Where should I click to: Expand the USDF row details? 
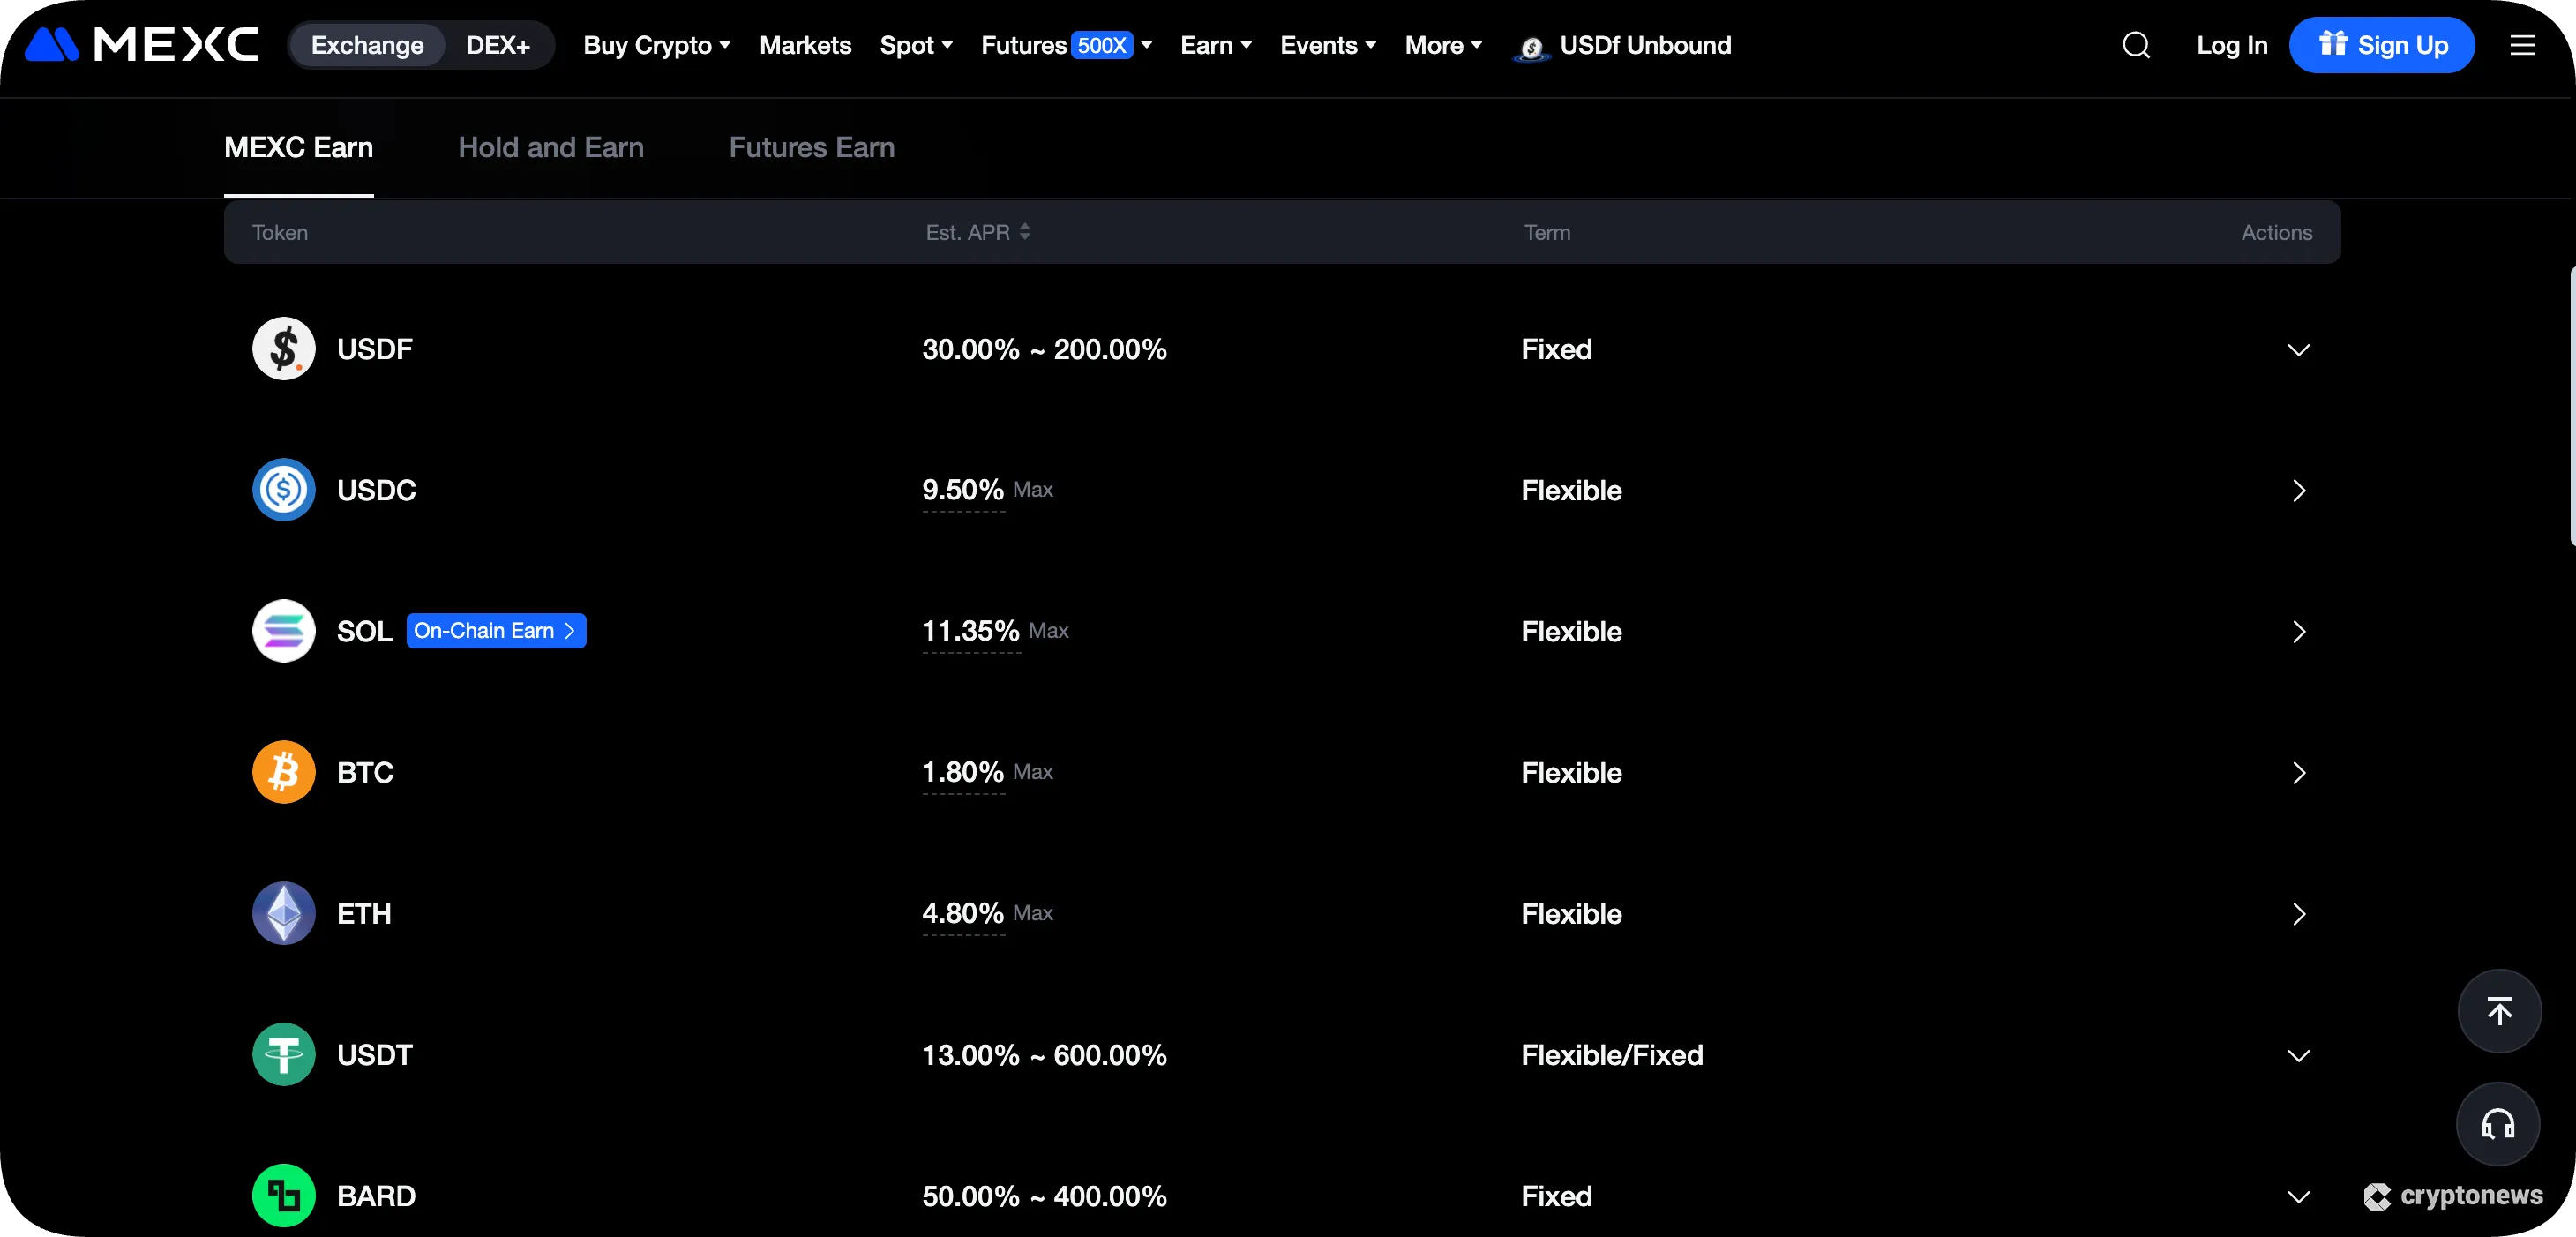(x=2299, y=349)
